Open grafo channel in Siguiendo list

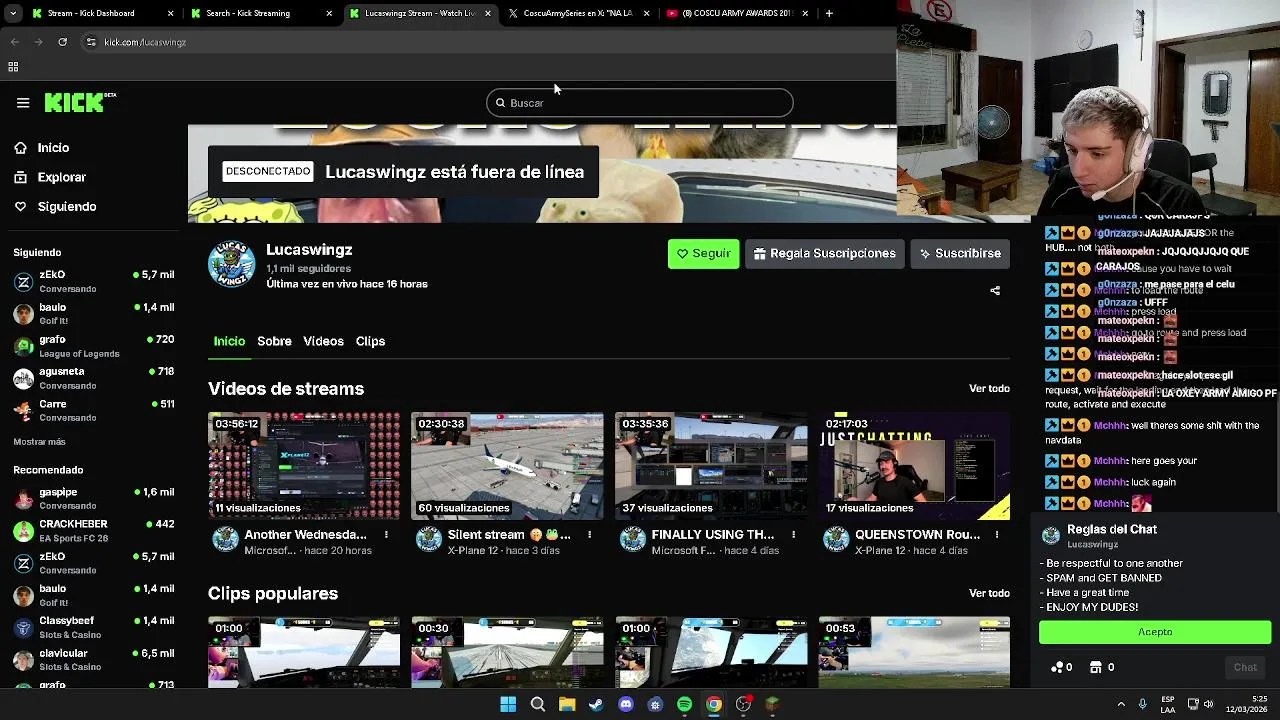pos(93,346)
